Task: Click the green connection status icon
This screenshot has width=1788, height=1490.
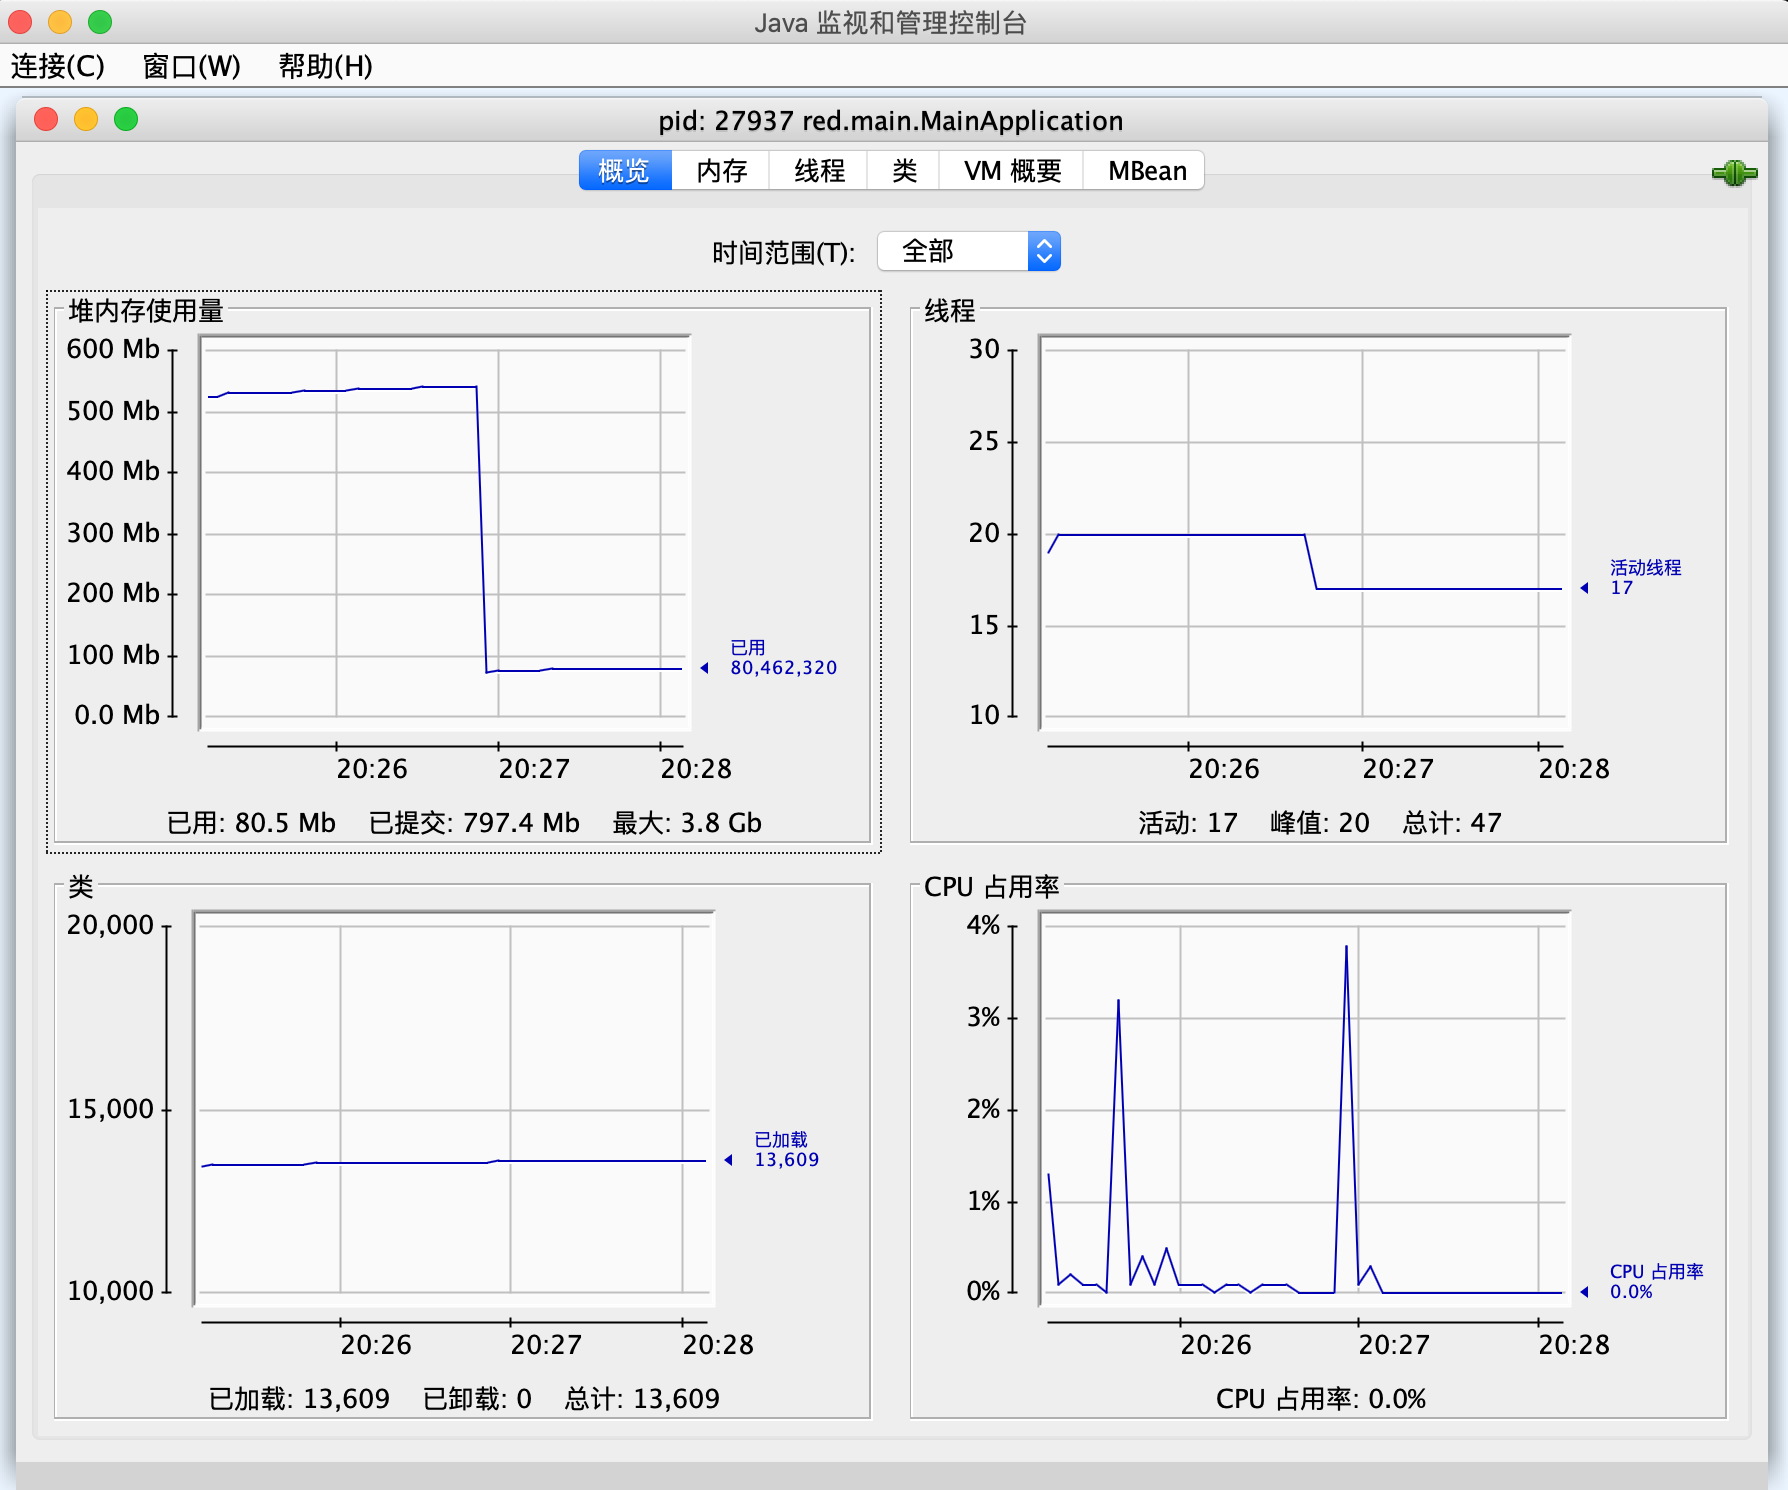Action: coord(1734,173)
